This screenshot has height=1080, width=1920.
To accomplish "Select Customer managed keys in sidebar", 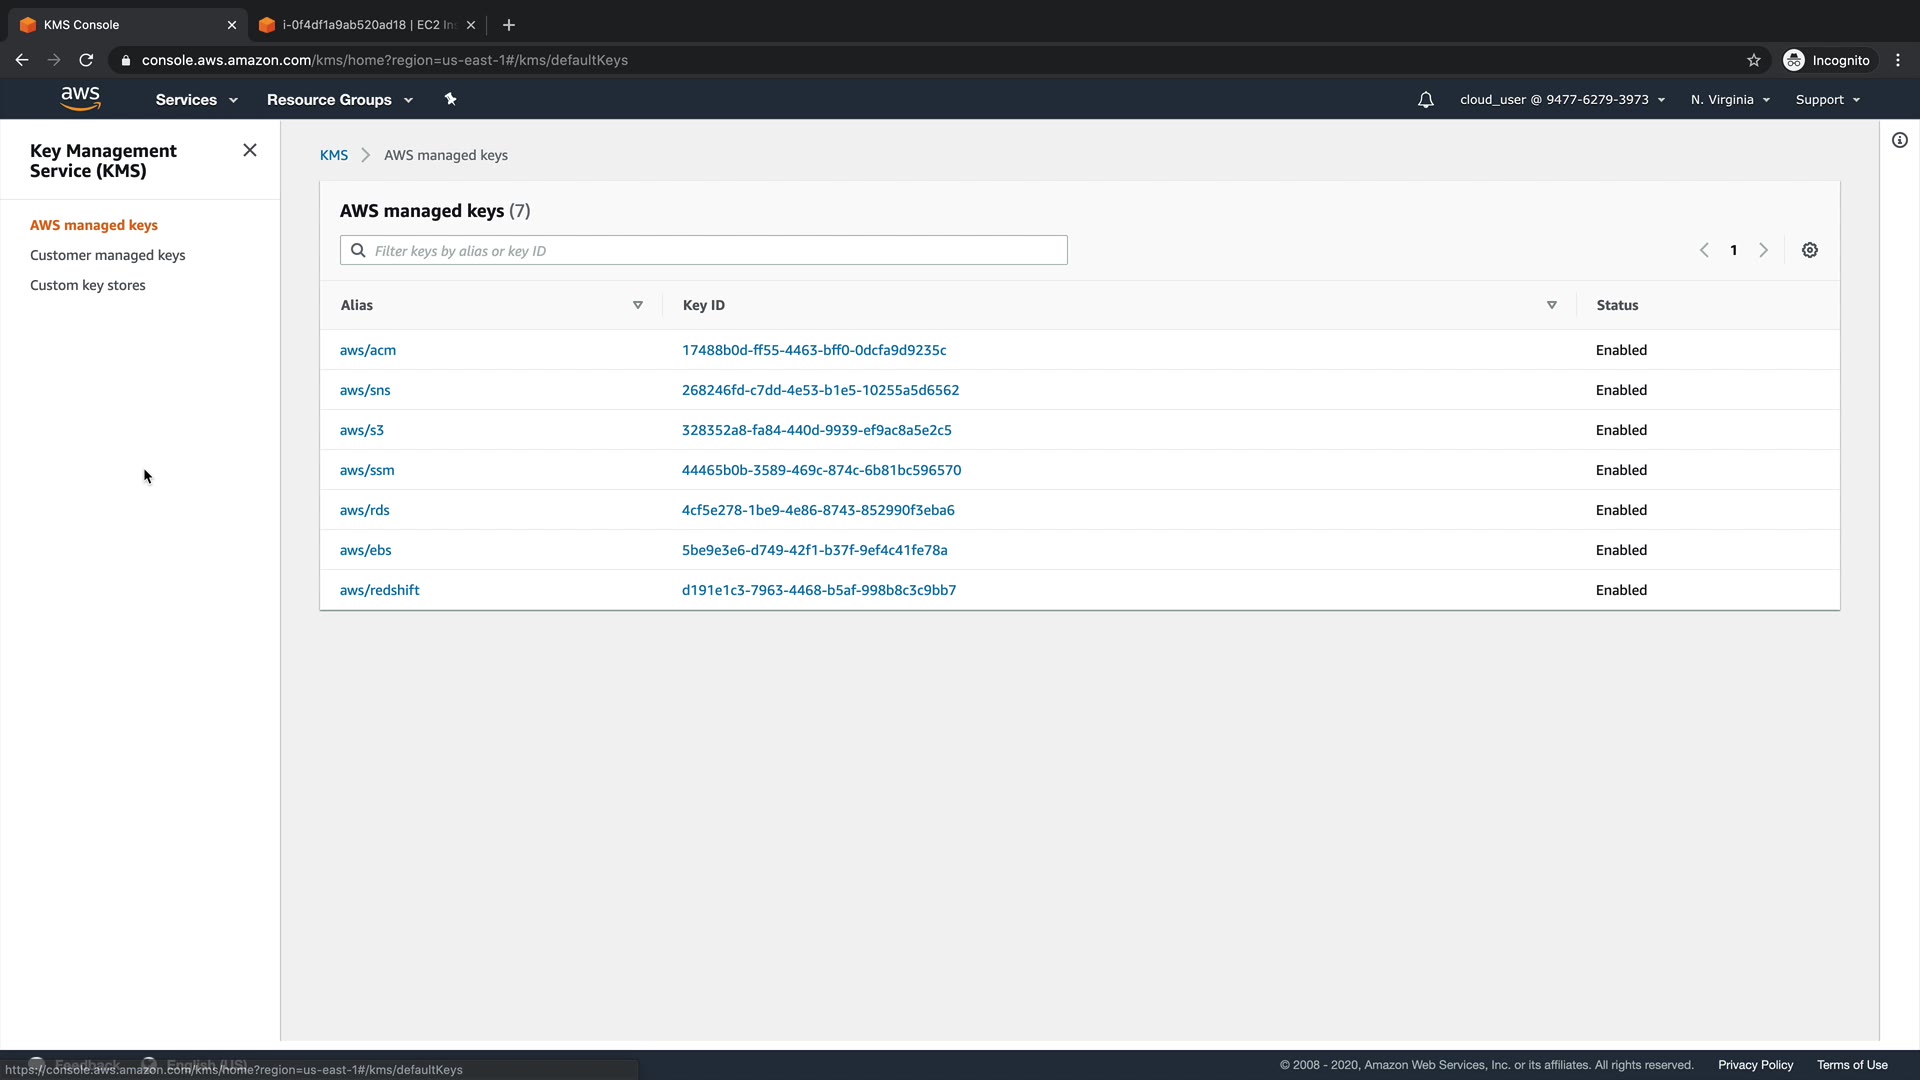I will 108,255.
